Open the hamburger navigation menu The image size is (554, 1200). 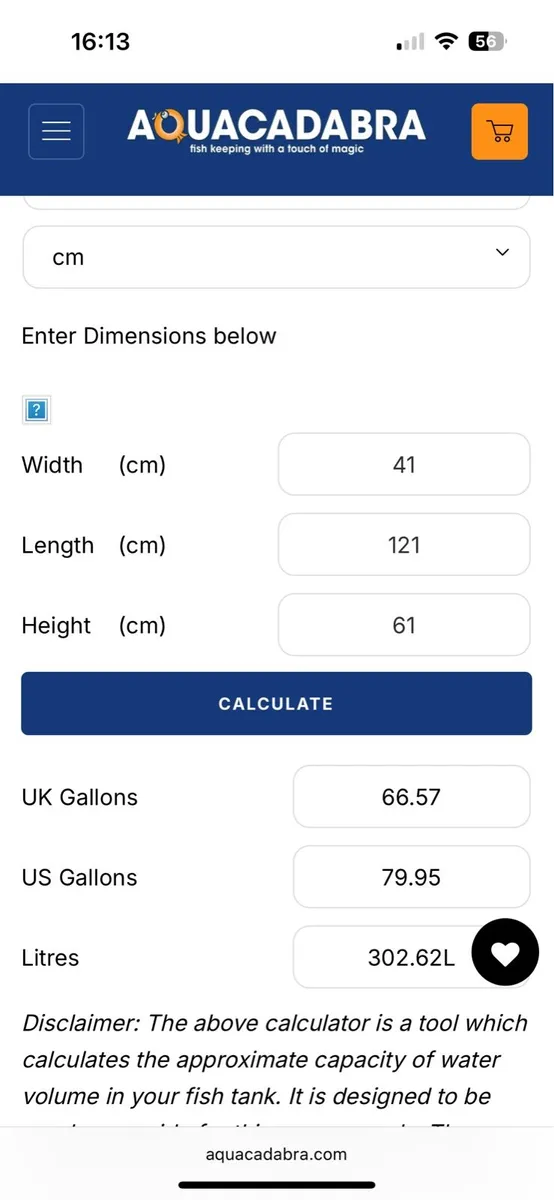coord(56,131)
